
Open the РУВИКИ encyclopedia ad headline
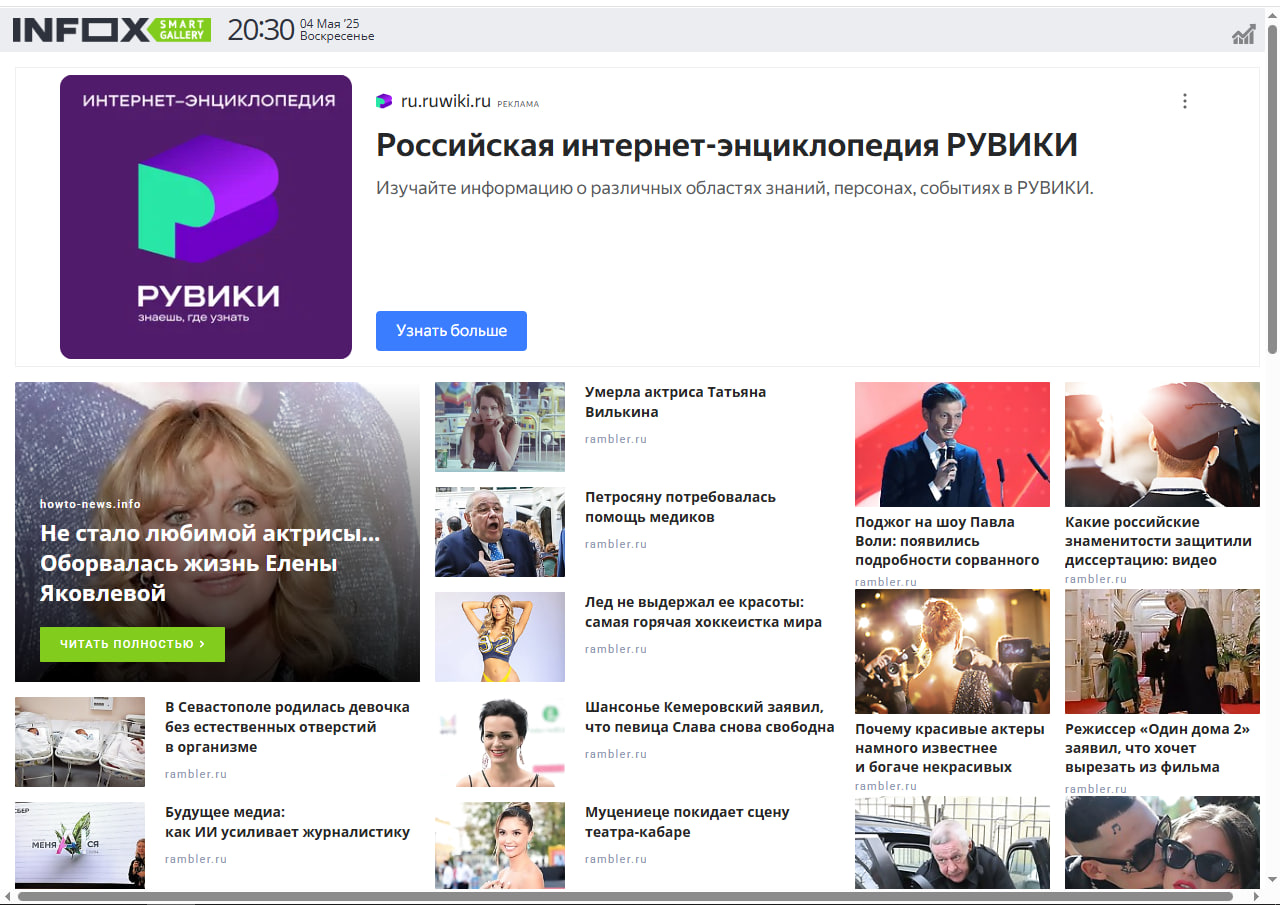[x=727, y=145]
